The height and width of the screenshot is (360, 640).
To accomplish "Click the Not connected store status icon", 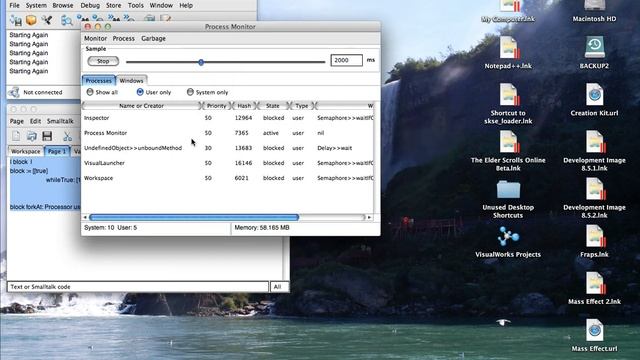I will coord(14,92).
